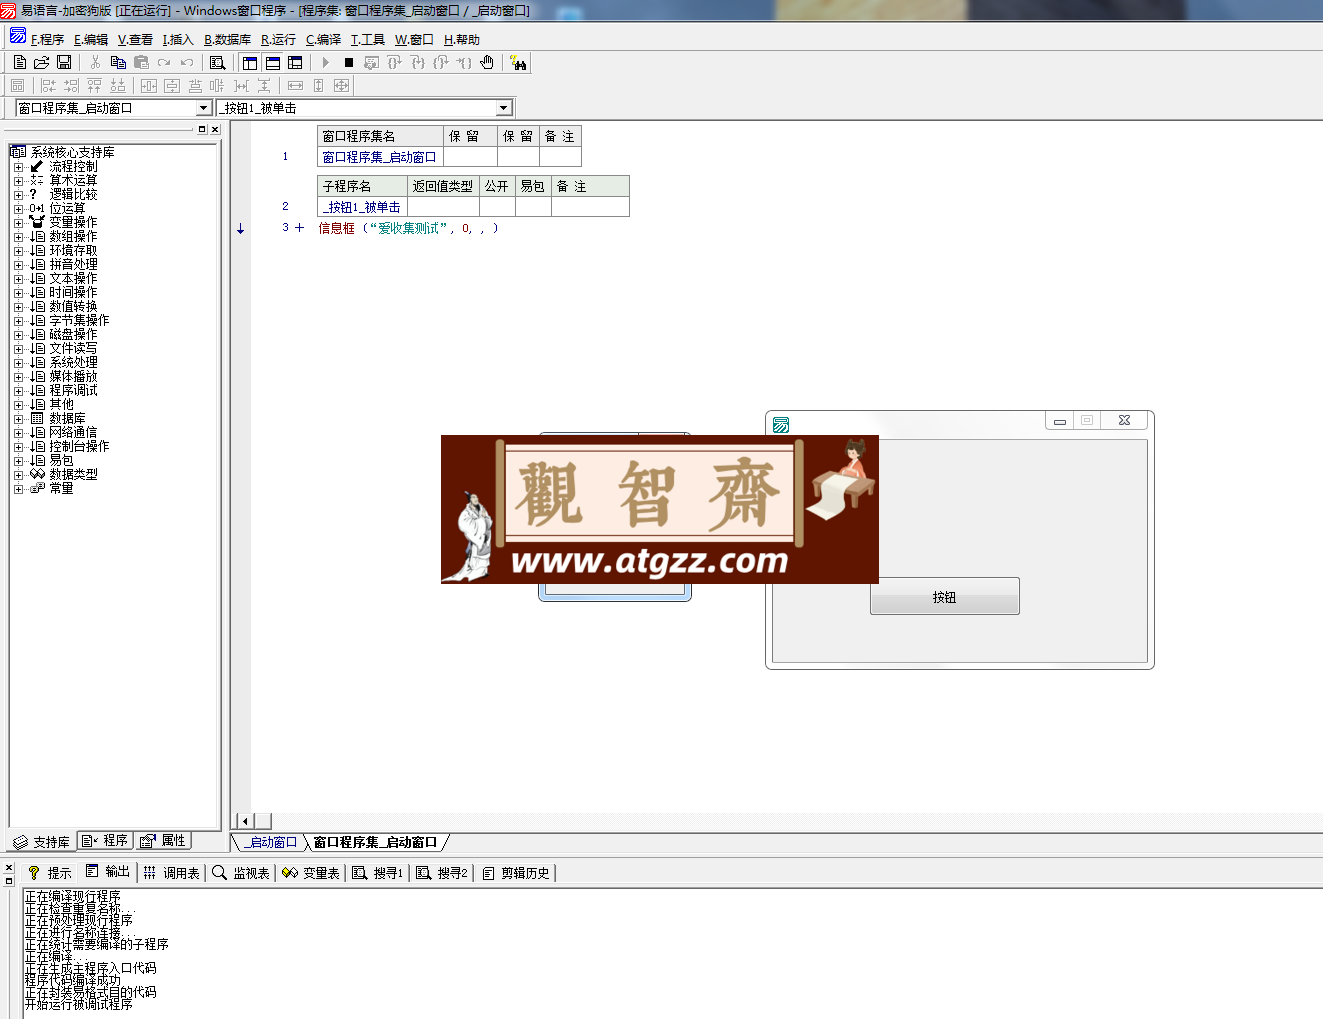This screenshot has width=1323, height=1019.
Task: Click the new file icon in the toolbar
Action: [x=19, y=62]
